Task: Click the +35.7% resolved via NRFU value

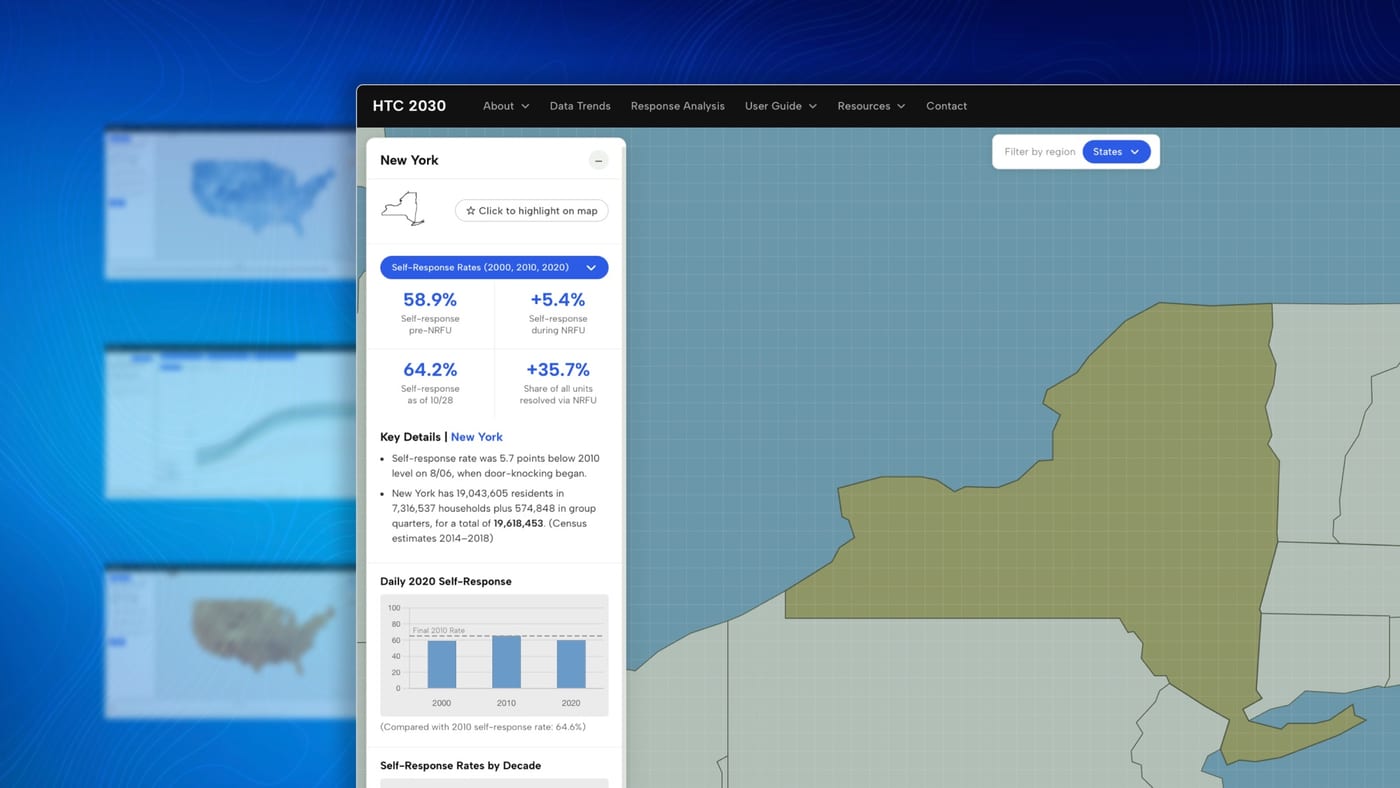Action: tap(558, 370)
